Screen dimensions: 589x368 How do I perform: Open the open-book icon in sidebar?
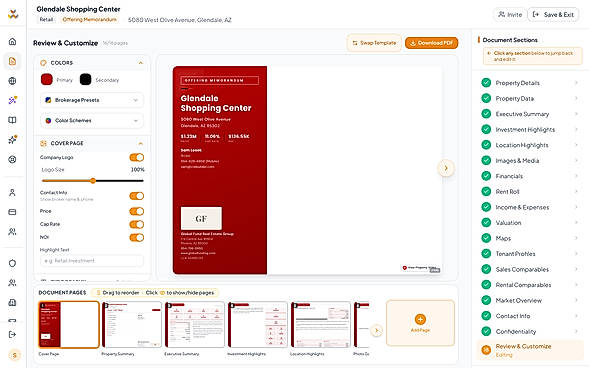pos(12,120)
